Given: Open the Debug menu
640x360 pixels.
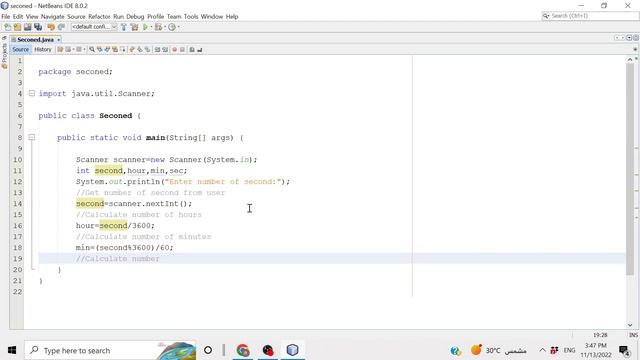Looking at the screenshot, I should pos(135,16).
